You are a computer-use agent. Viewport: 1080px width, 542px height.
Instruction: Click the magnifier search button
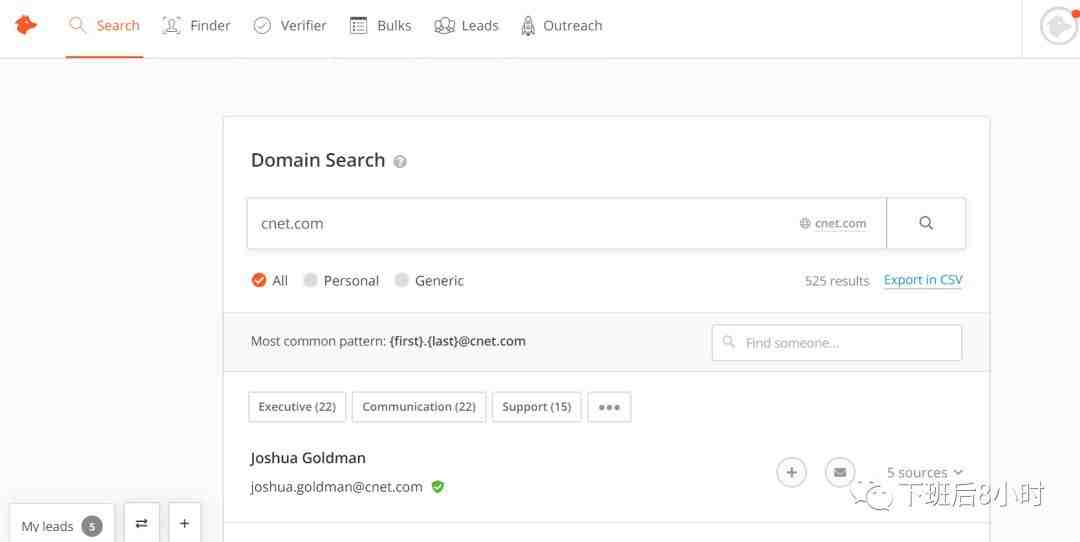click(926, 223)
